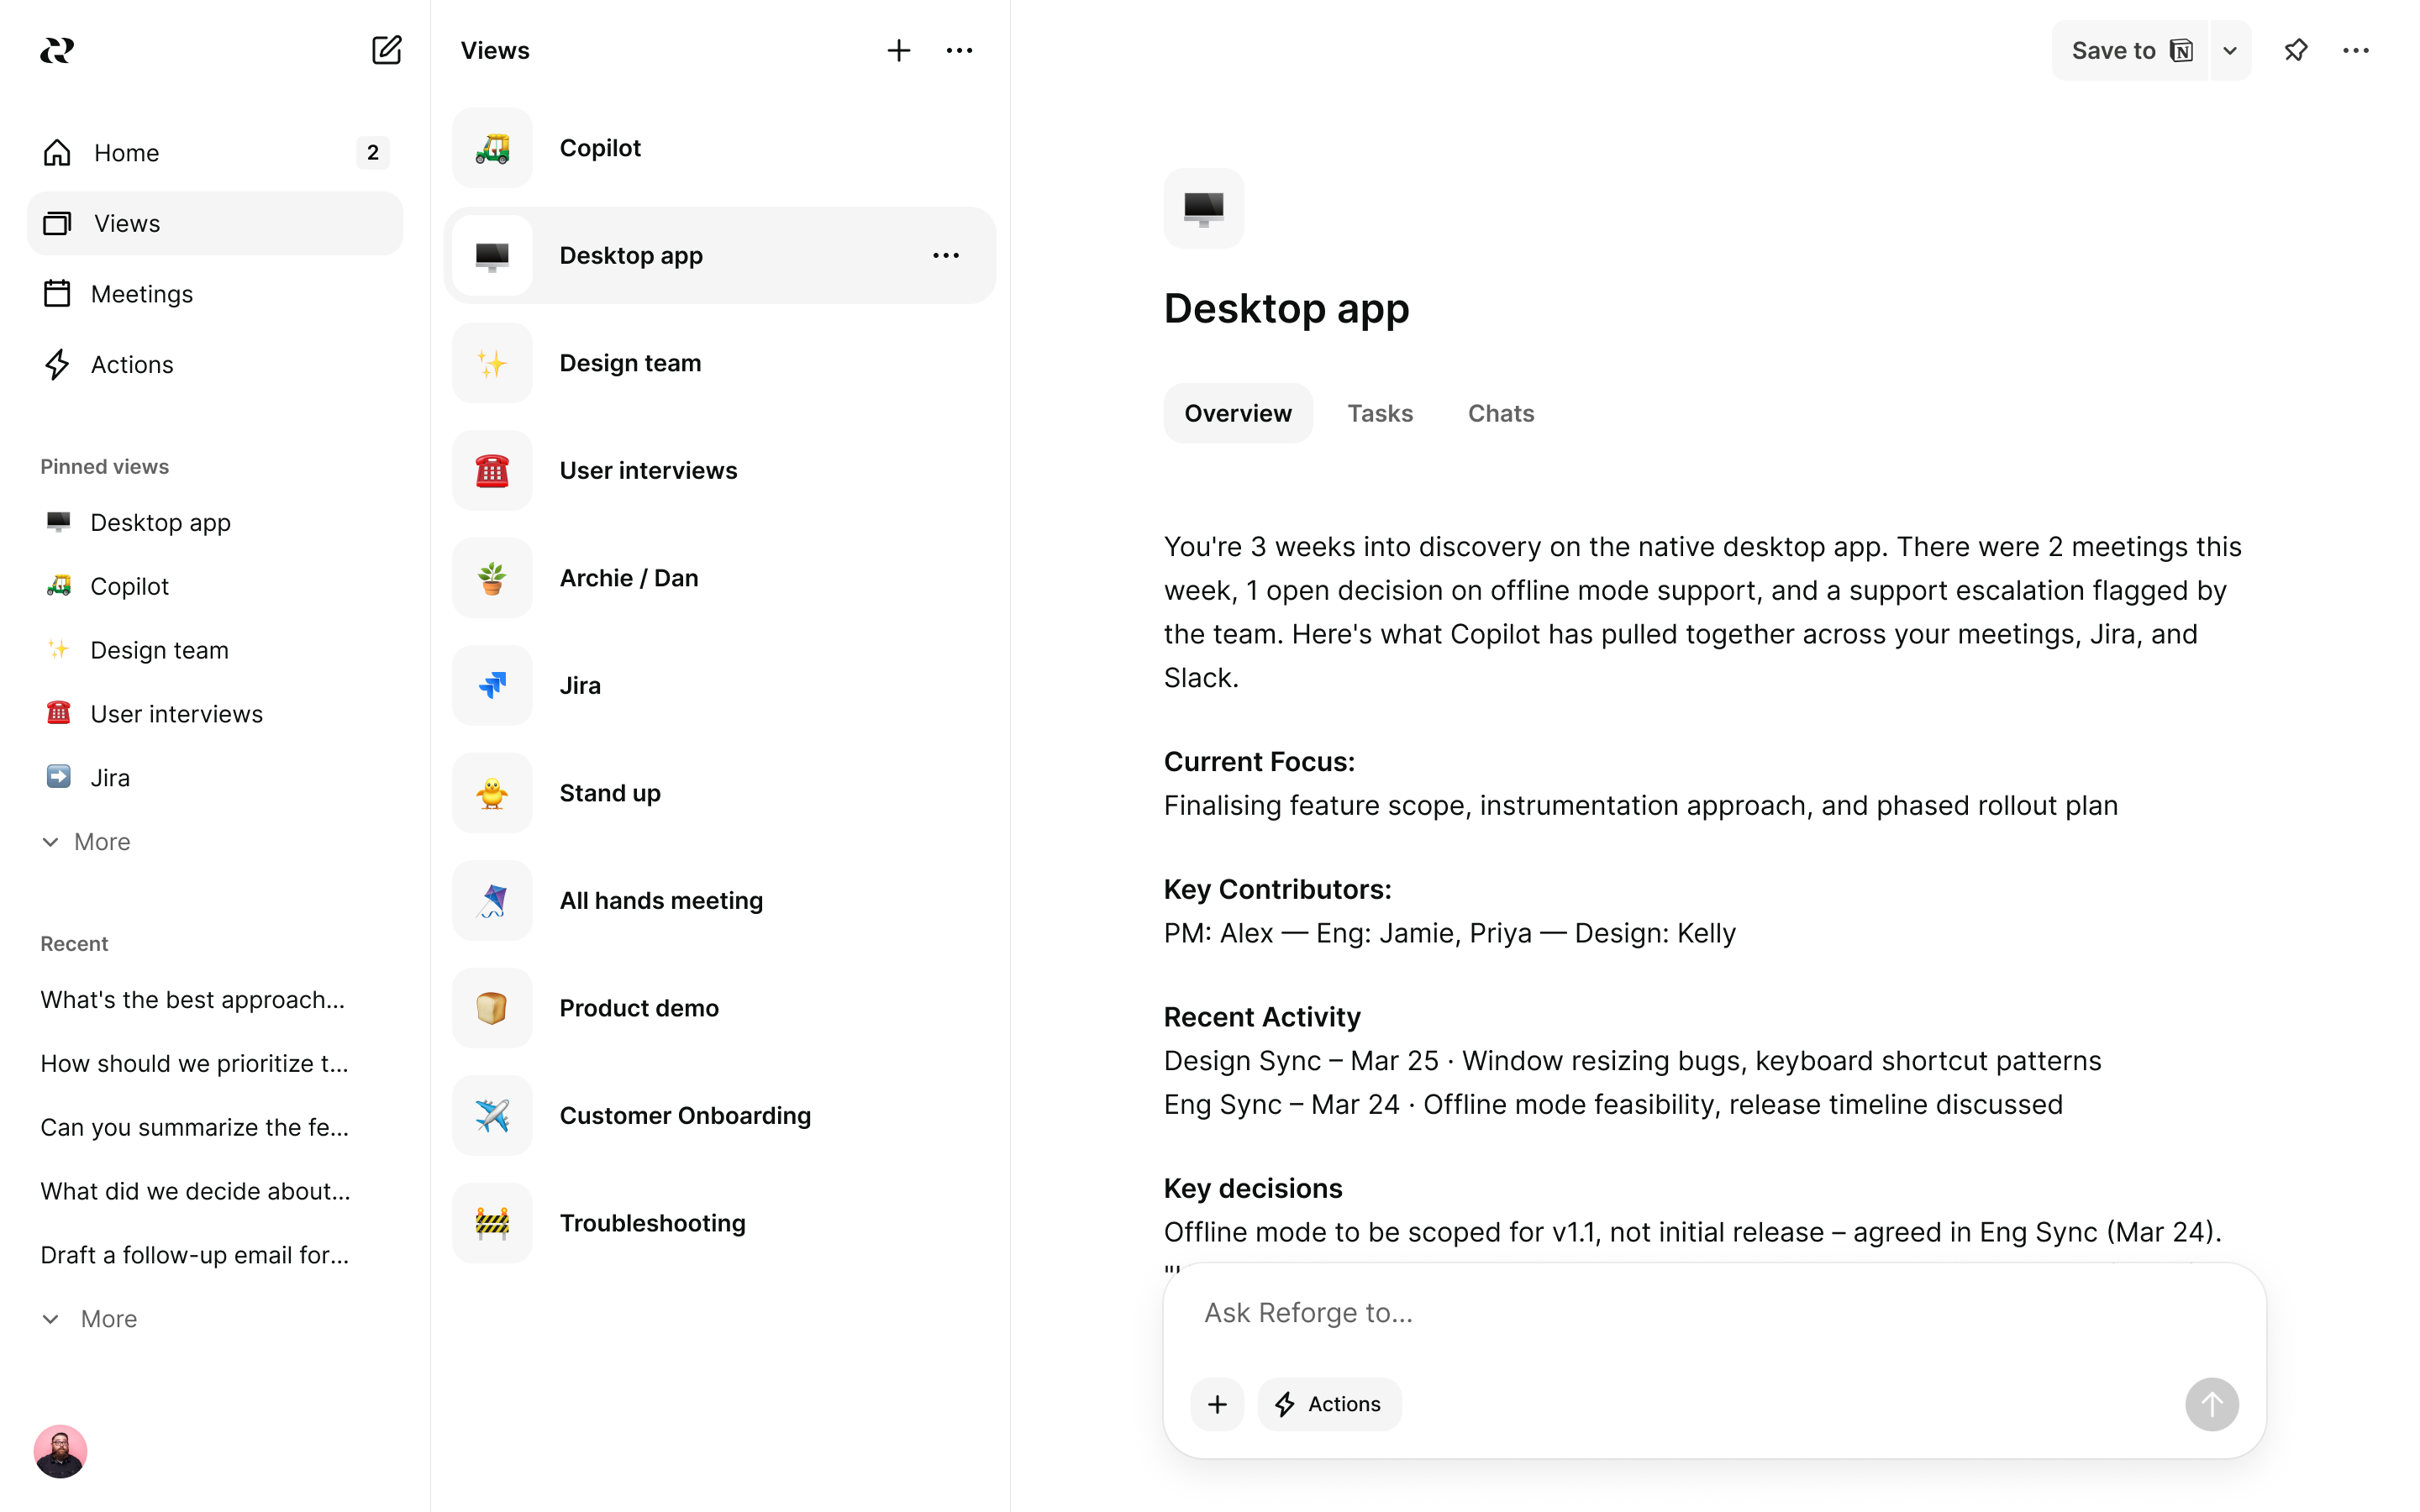Click the send arrow button
The width and height of the screenshot is (2420, 1512).
click(x=2210, y=1404)
